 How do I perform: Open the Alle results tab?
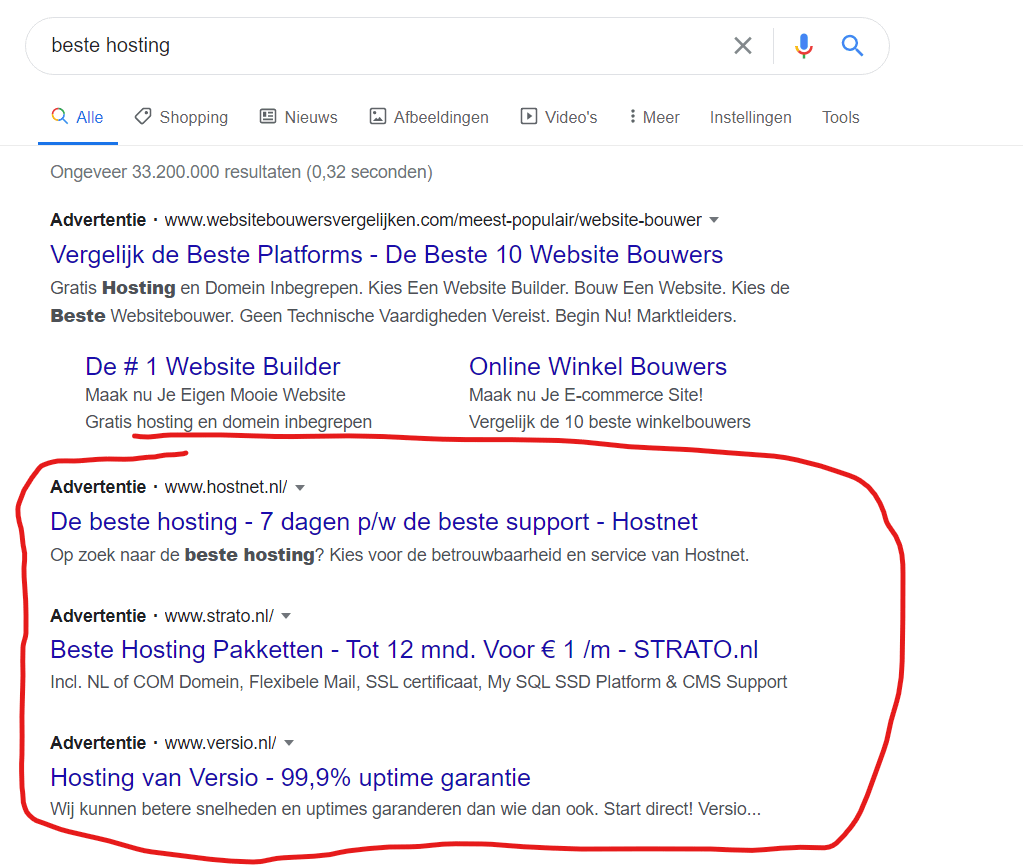[77, 117]
